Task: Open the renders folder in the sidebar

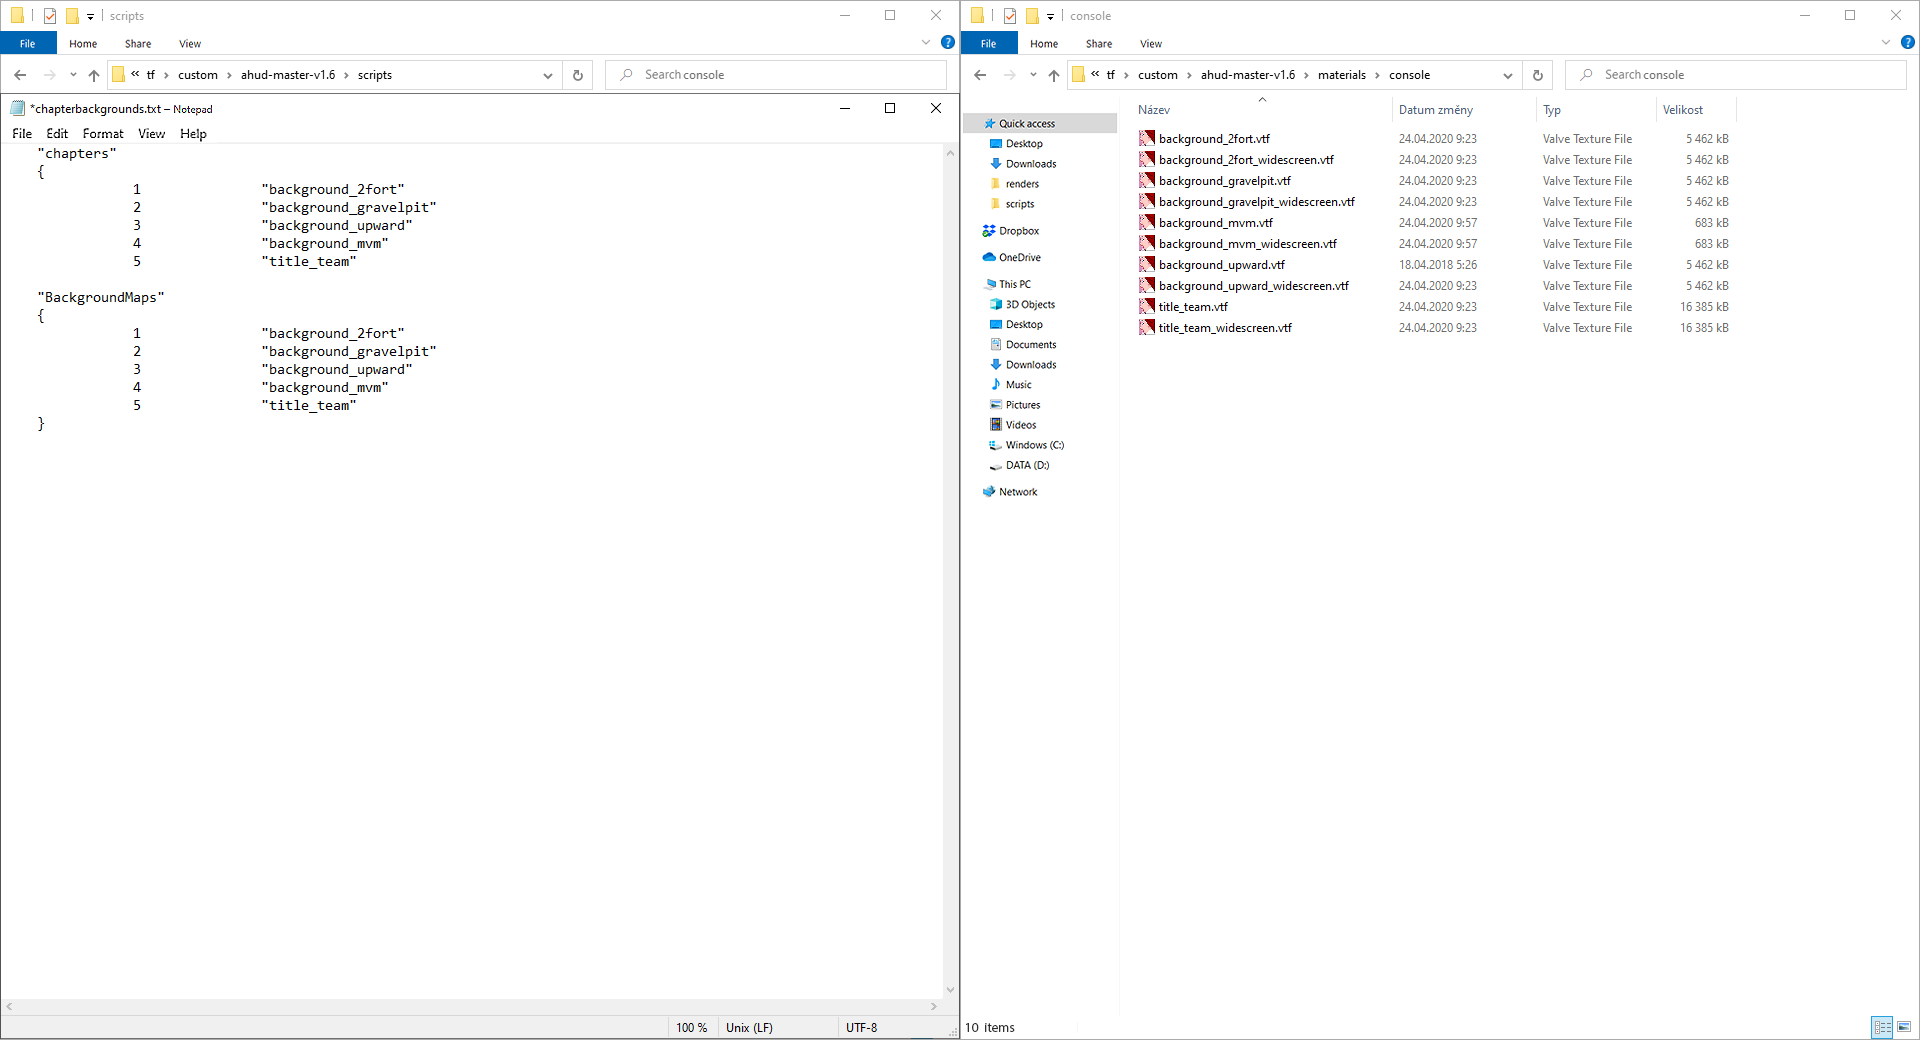Action: coord(1022,184)
